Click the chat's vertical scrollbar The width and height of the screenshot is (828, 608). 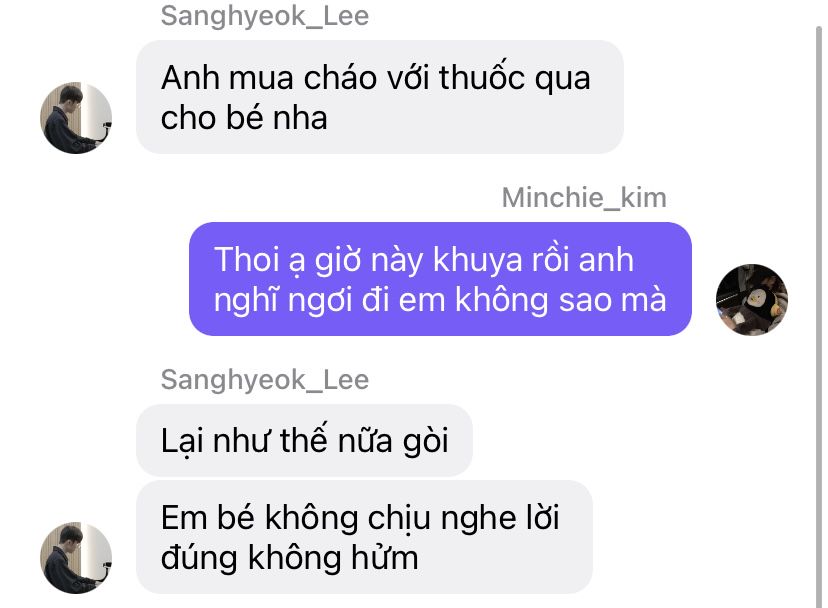(x=818, y=316)
